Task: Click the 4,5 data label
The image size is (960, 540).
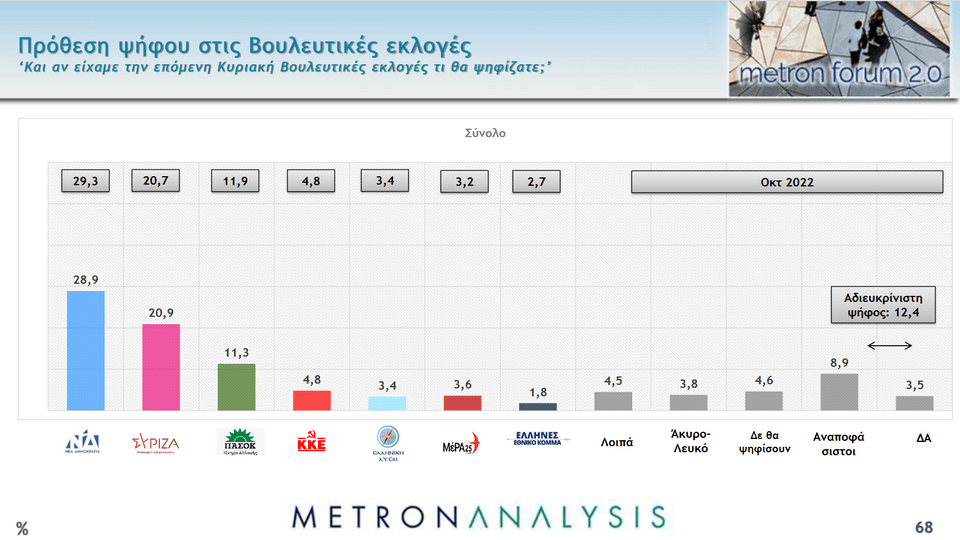Action: click(613, 381)
